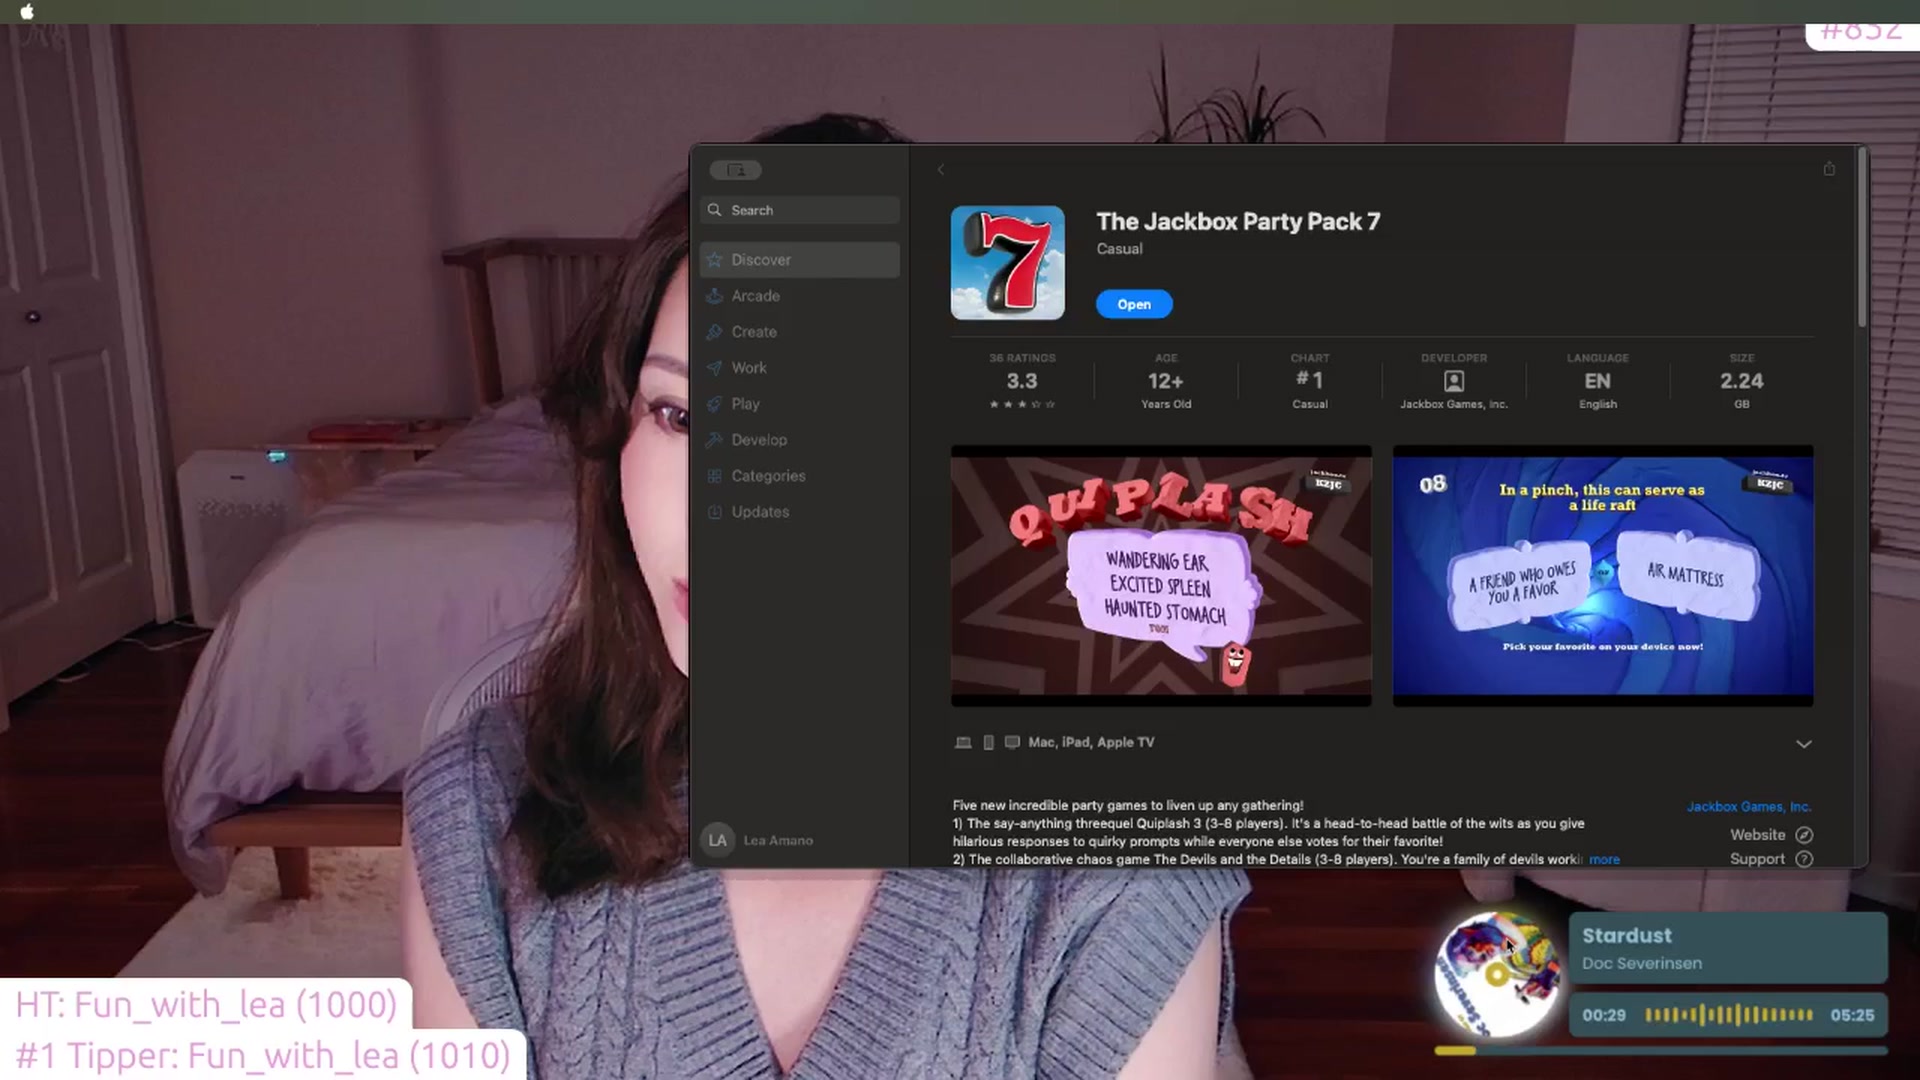1920x1080 pixels.
Task: Click the Website compass icon
Action: (1804, 835)
